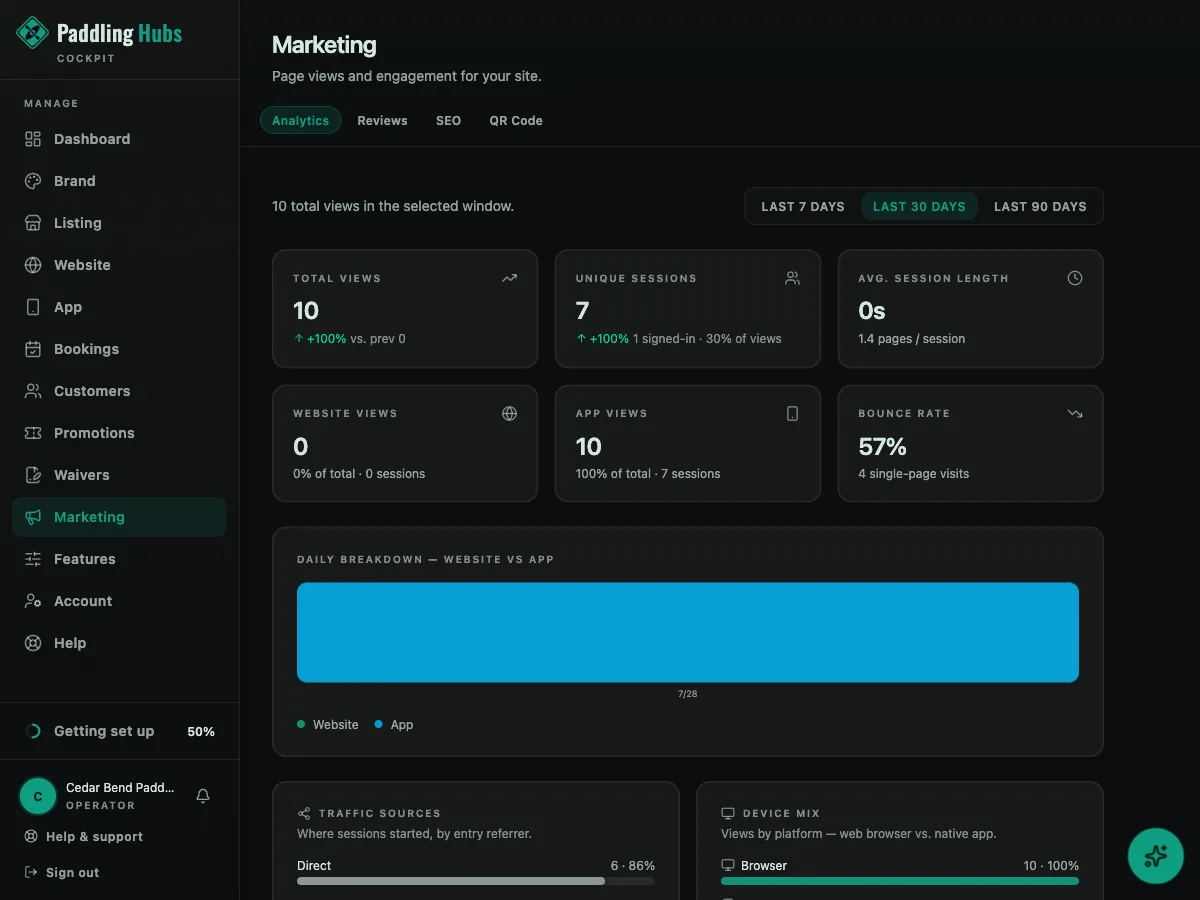Click the Paddling Hubs logo icon
1200x900 pixels.
[x=33, y=33]
